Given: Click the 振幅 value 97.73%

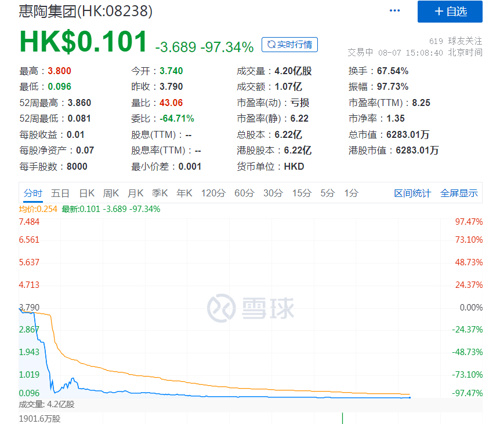Looking at the screenshot, I should [392, 87].
